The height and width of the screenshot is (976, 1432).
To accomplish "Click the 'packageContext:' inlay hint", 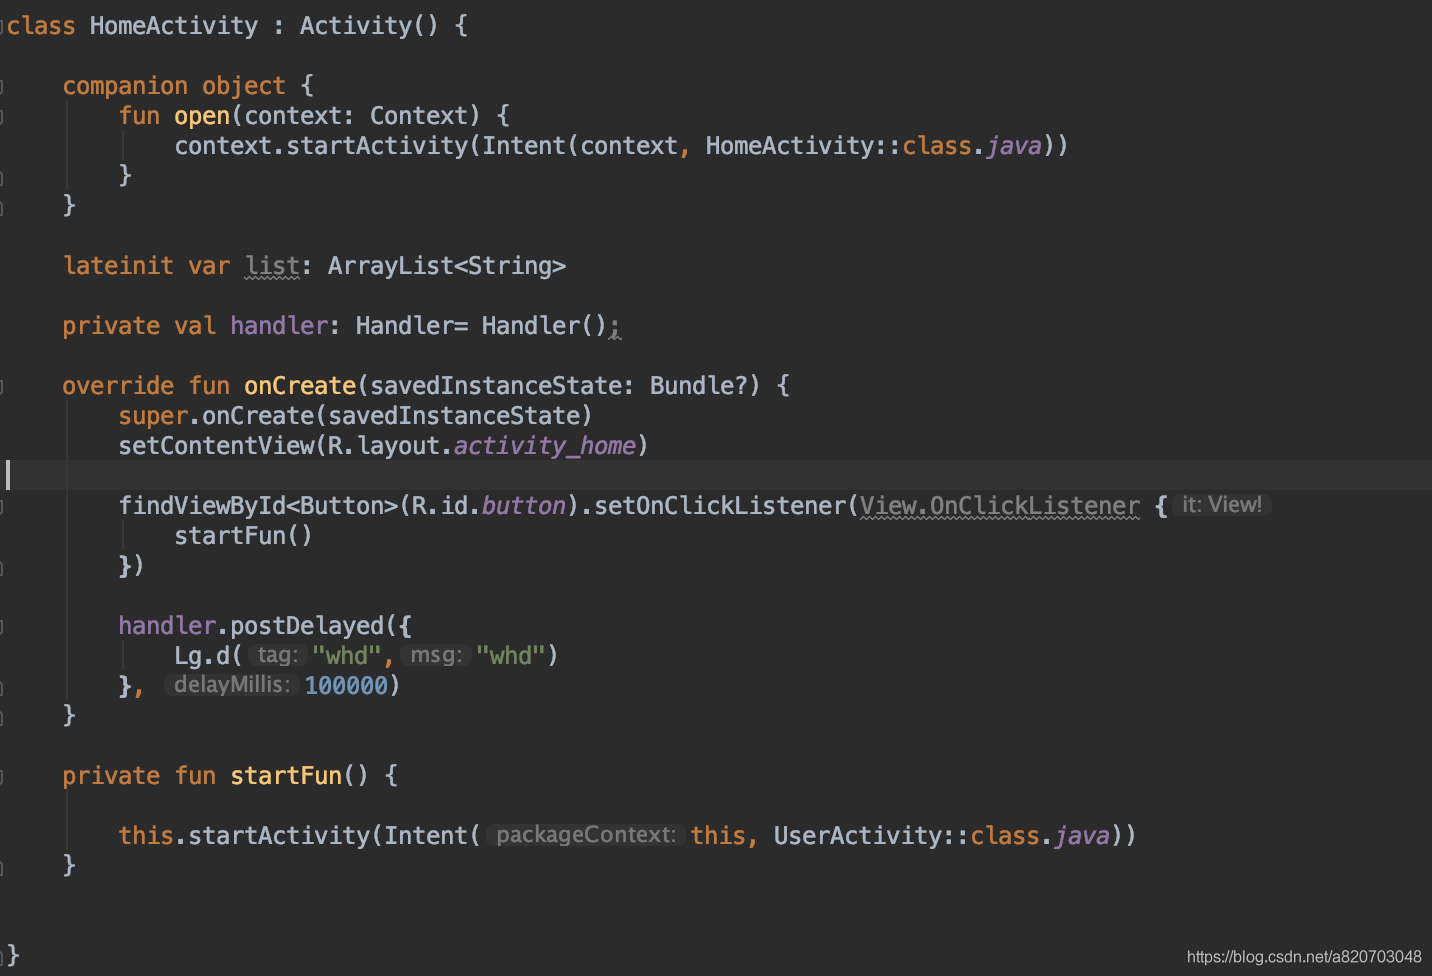I will coord(586,835).
